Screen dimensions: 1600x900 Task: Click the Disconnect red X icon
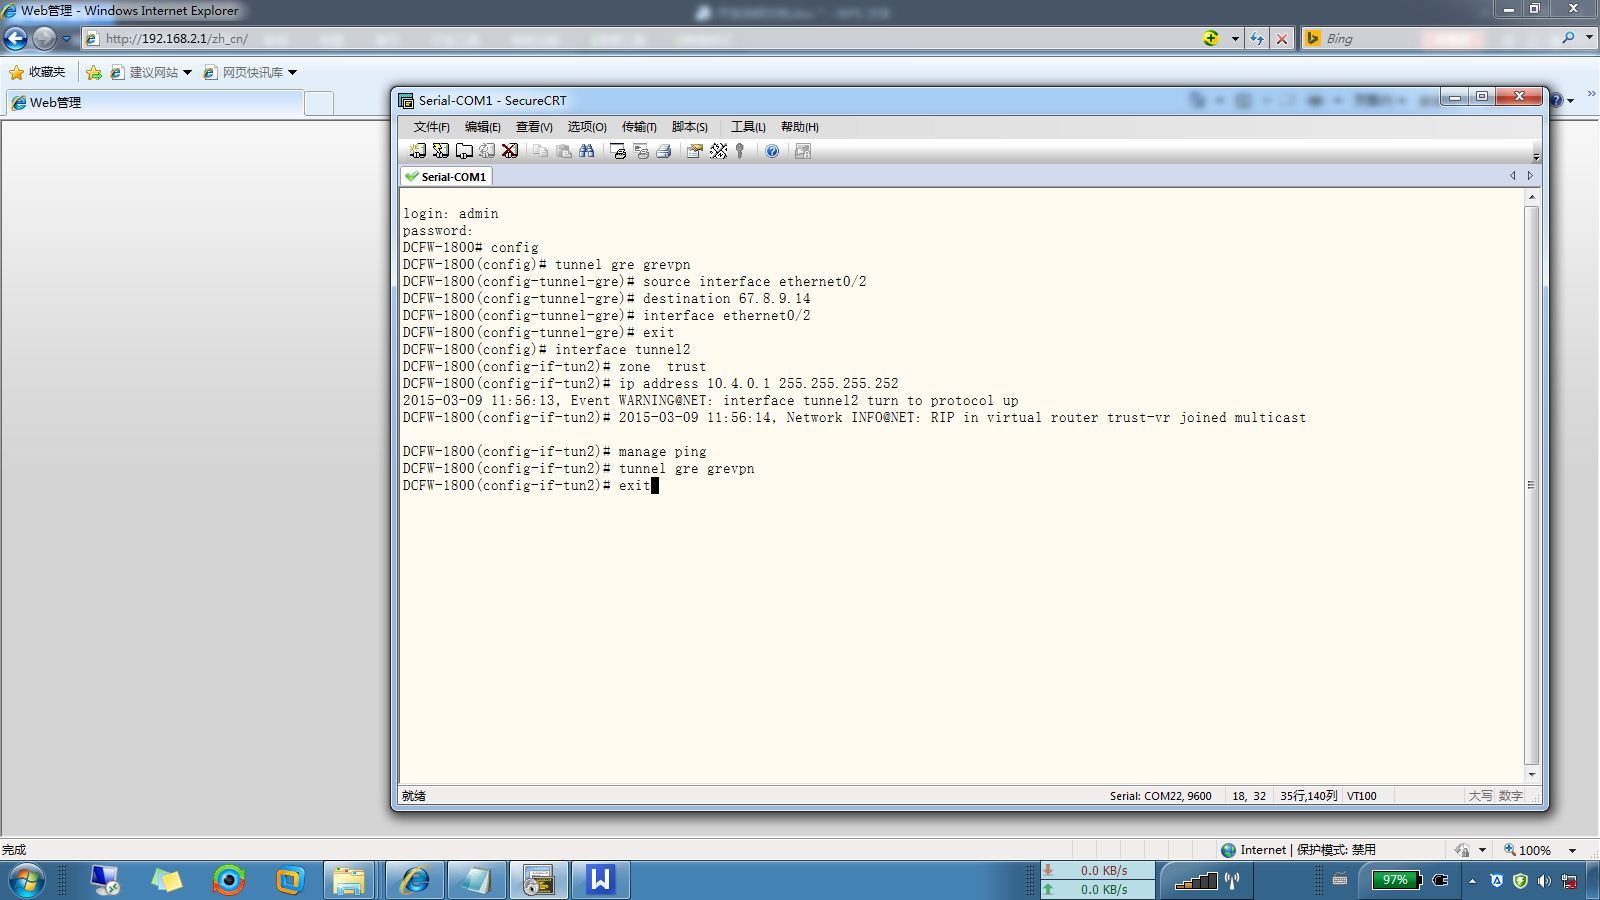point(510,151)
